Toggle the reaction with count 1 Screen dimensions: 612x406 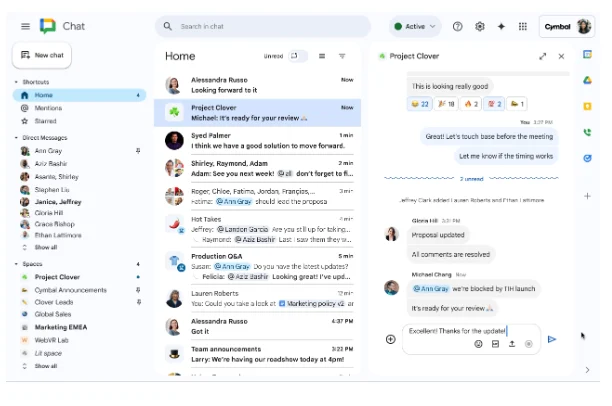pos(517,104)
